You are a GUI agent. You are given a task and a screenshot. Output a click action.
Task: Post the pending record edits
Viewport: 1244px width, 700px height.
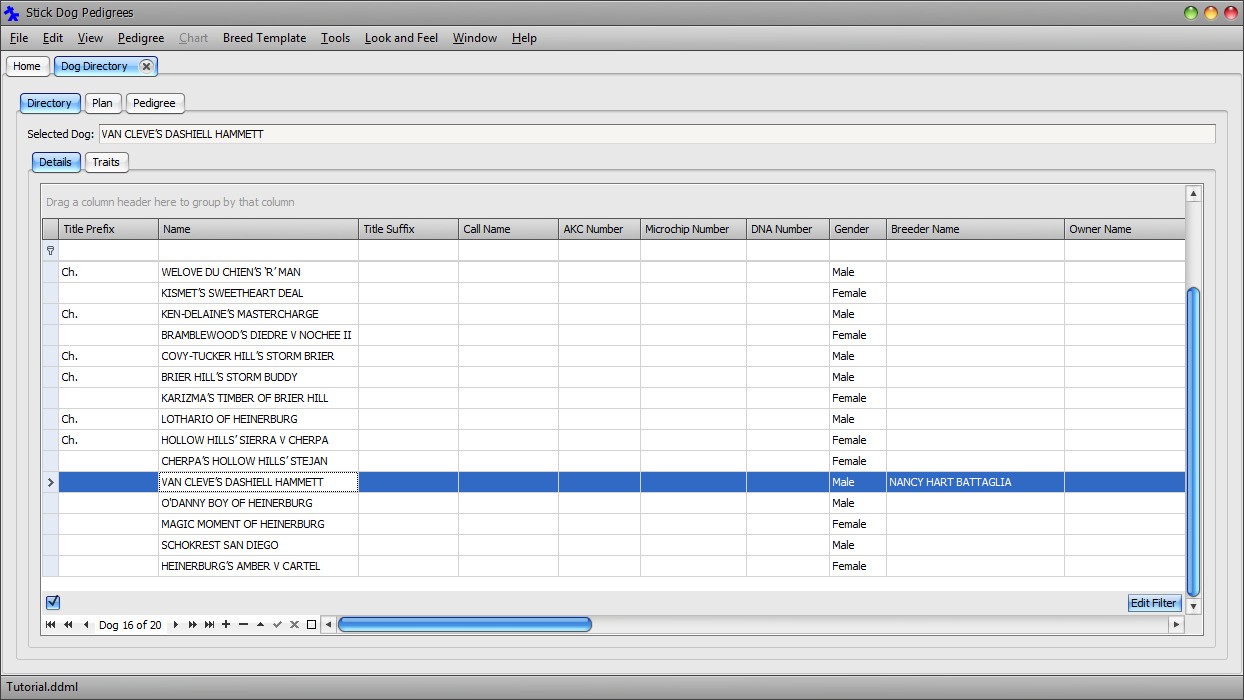point(278,624)
